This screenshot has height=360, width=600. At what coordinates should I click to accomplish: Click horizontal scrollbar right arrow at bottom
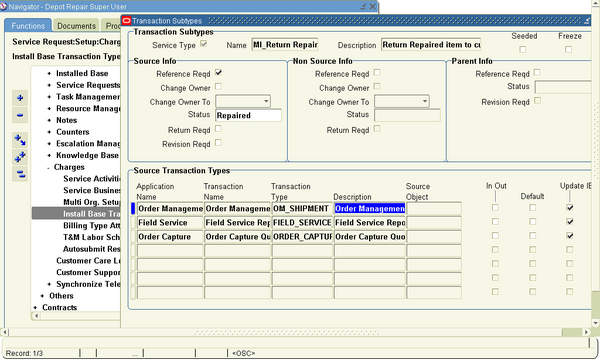587,332
